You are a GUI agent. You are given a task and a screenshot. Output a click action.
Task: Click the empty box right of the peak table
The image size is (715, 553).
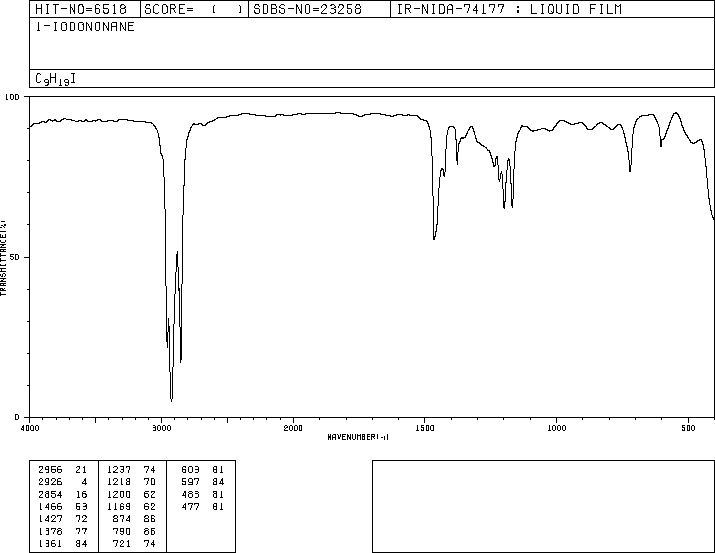543,506
